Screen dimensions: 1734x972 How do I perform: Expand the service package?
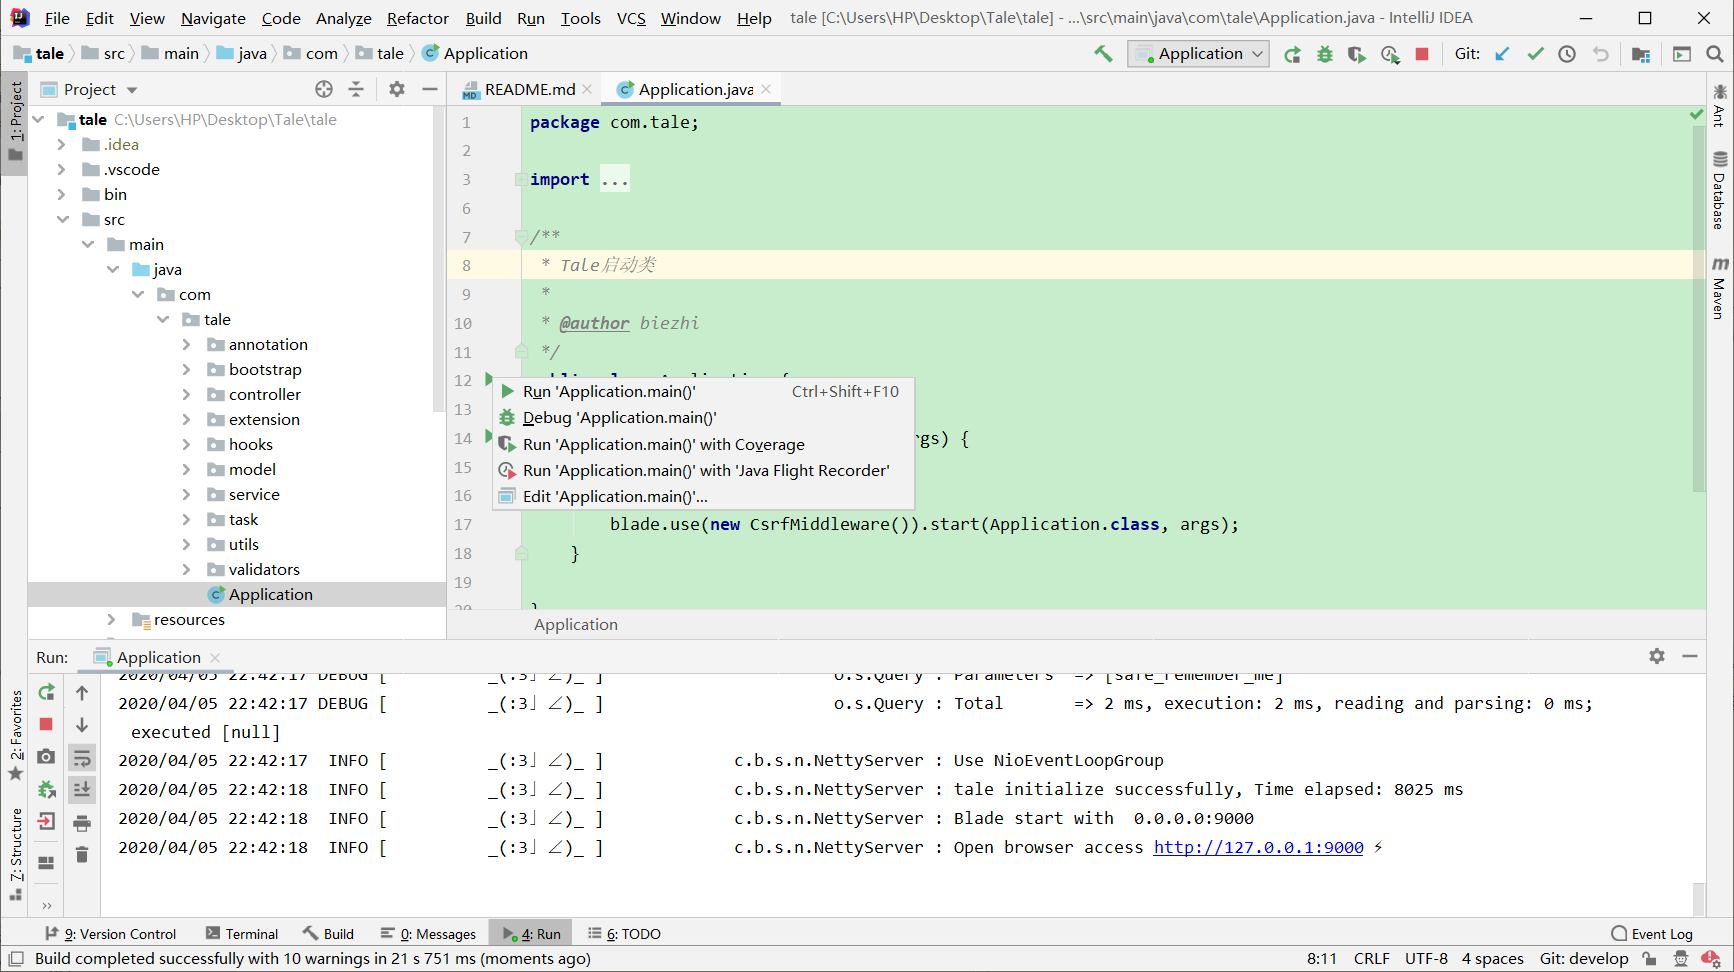coord(186,495)
